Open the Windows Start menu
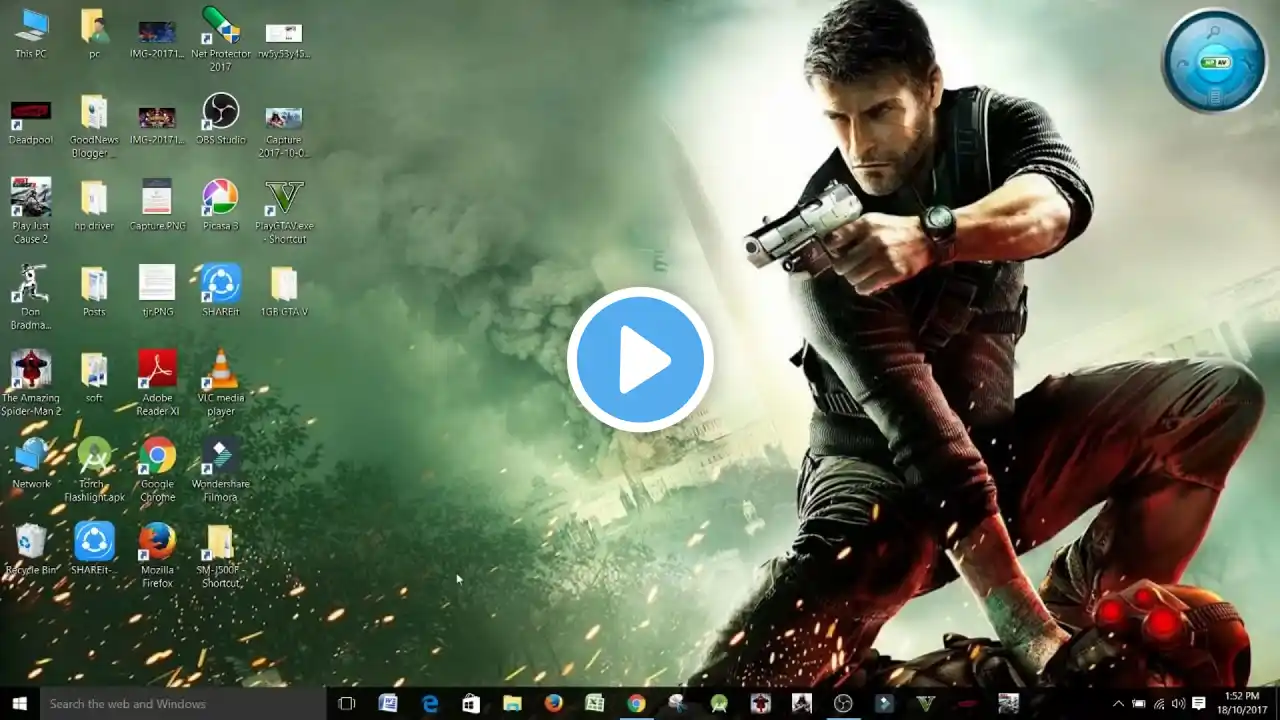Screen dimensions: 1280x720 click(19, 704)
